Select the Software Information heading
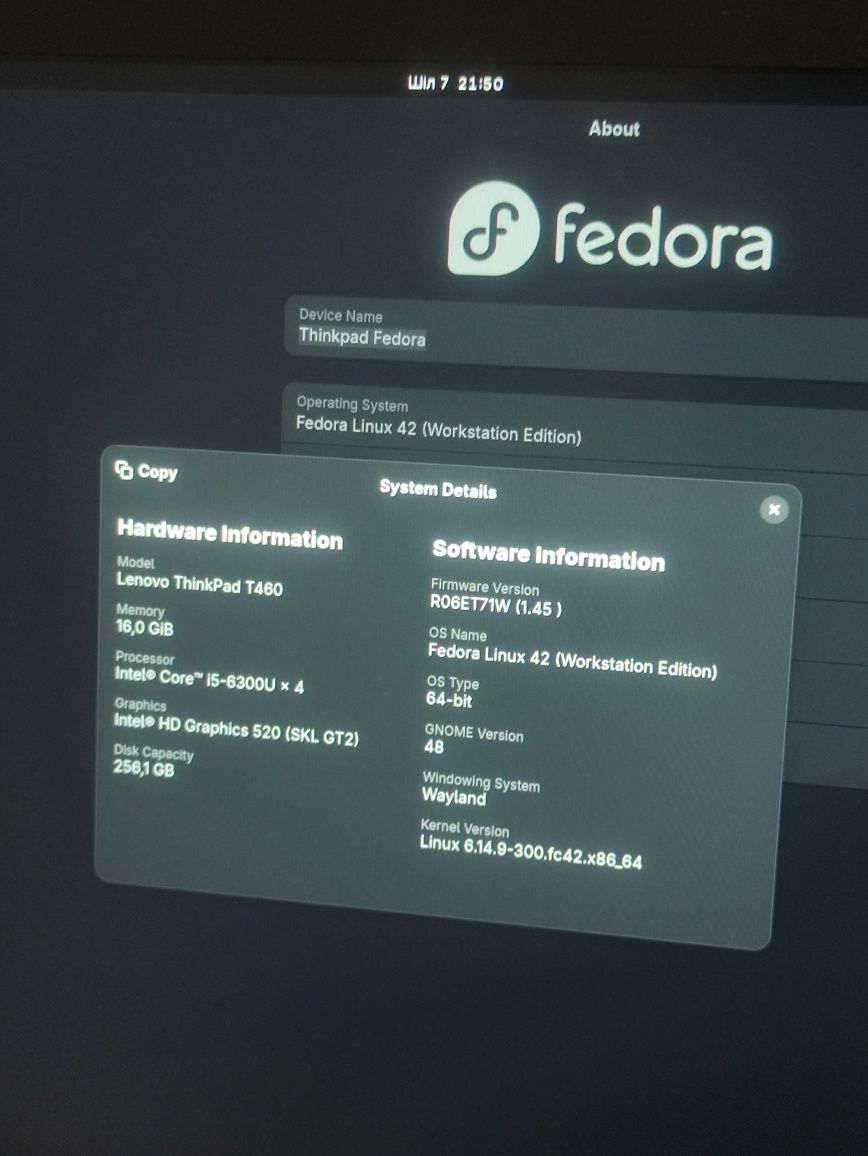 [548, 555]
